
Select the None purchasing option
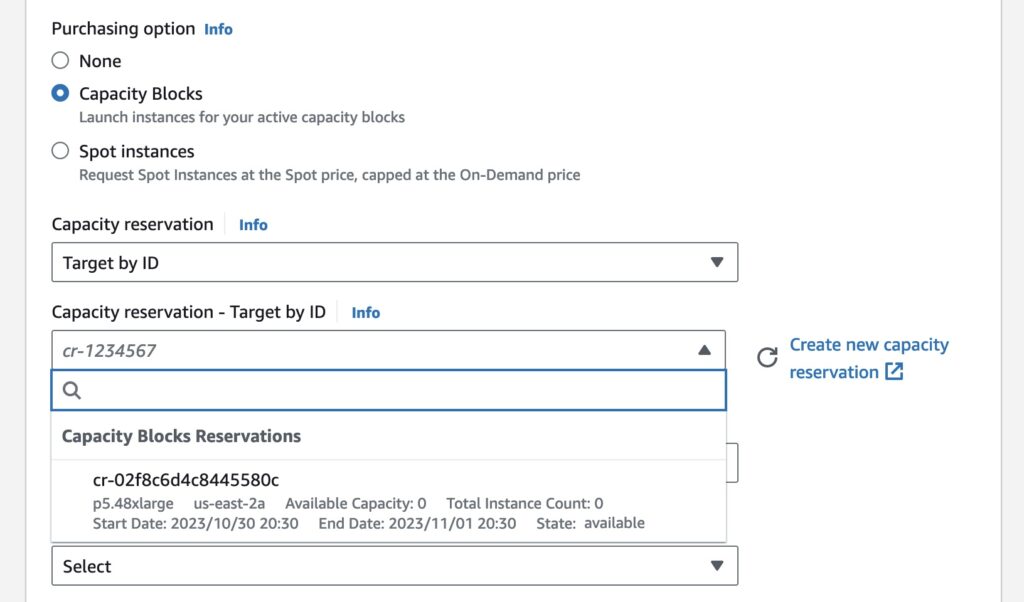pos(59,60)
